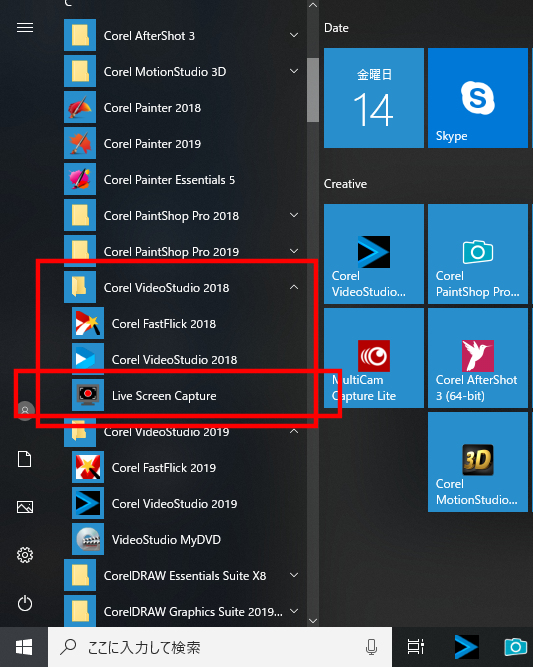Expand the Corel PaintShop Pro 2019 chevron
The height and width of the screenshot is (667, 533).
coord(294,251)
